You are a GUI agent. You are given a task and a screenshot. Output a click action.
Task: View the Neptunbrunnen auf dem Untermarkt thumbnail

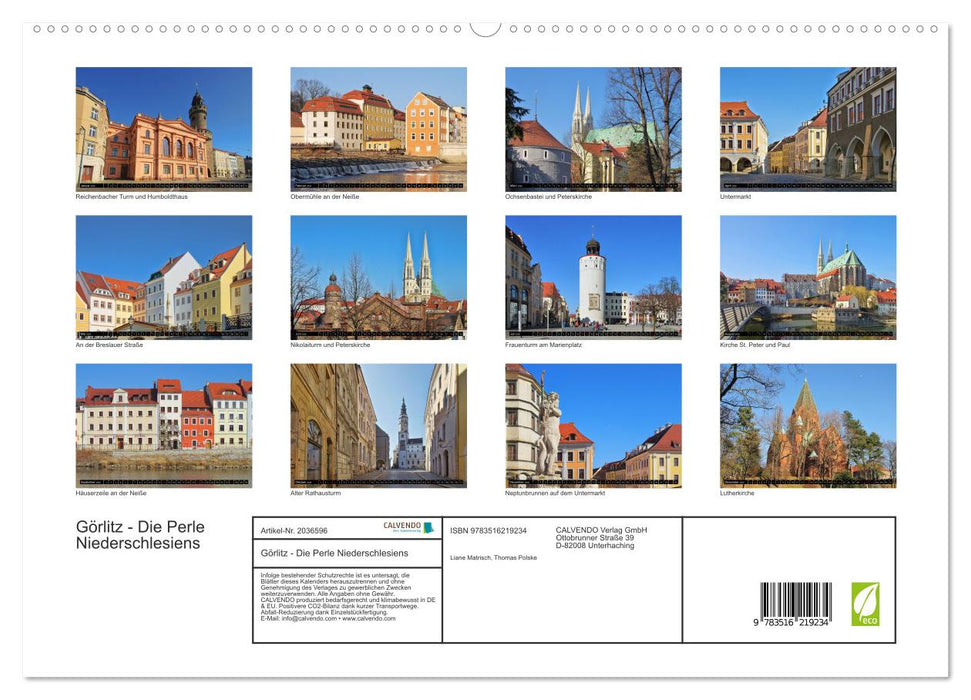[x=594, y=424]
